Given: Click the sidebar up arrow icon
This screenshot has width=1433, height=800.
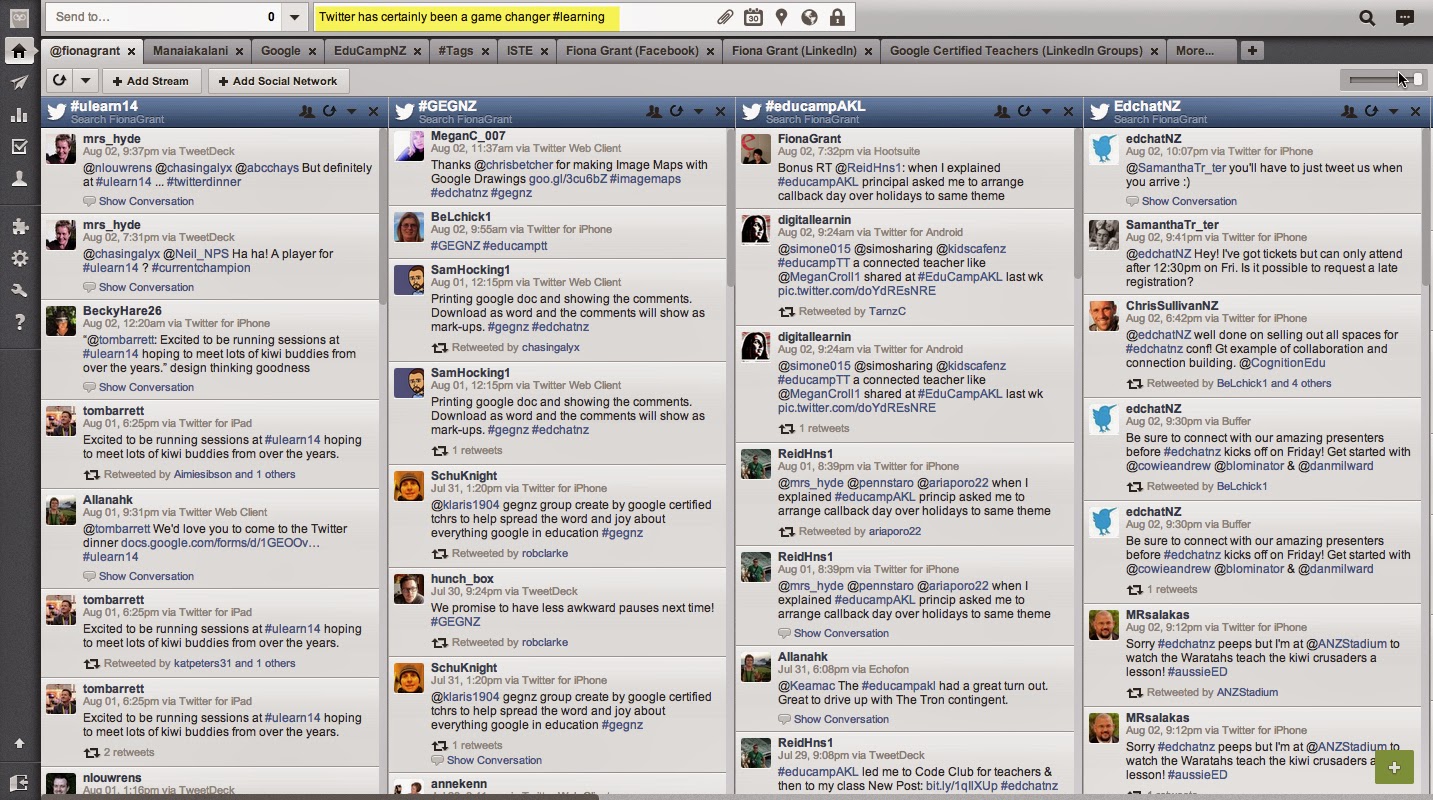Looking at the screenshot, I should [x=19, y=743].
